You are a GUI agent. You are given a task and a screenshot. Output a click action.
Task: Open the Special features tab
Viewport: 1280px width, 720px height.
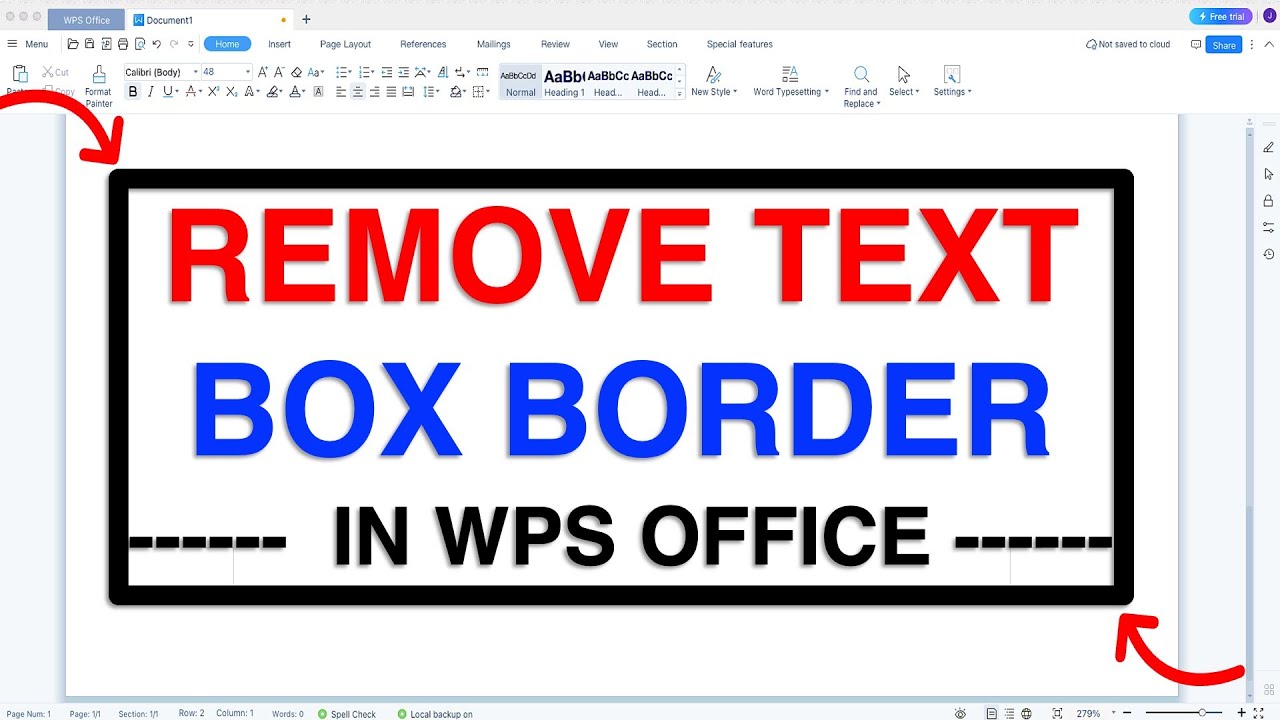tap(739, 44)
